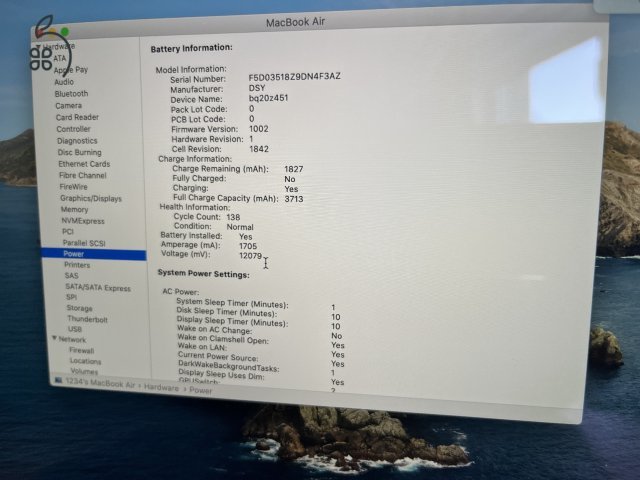
Task: Select the SPI item
Action: tap(71, 298)
